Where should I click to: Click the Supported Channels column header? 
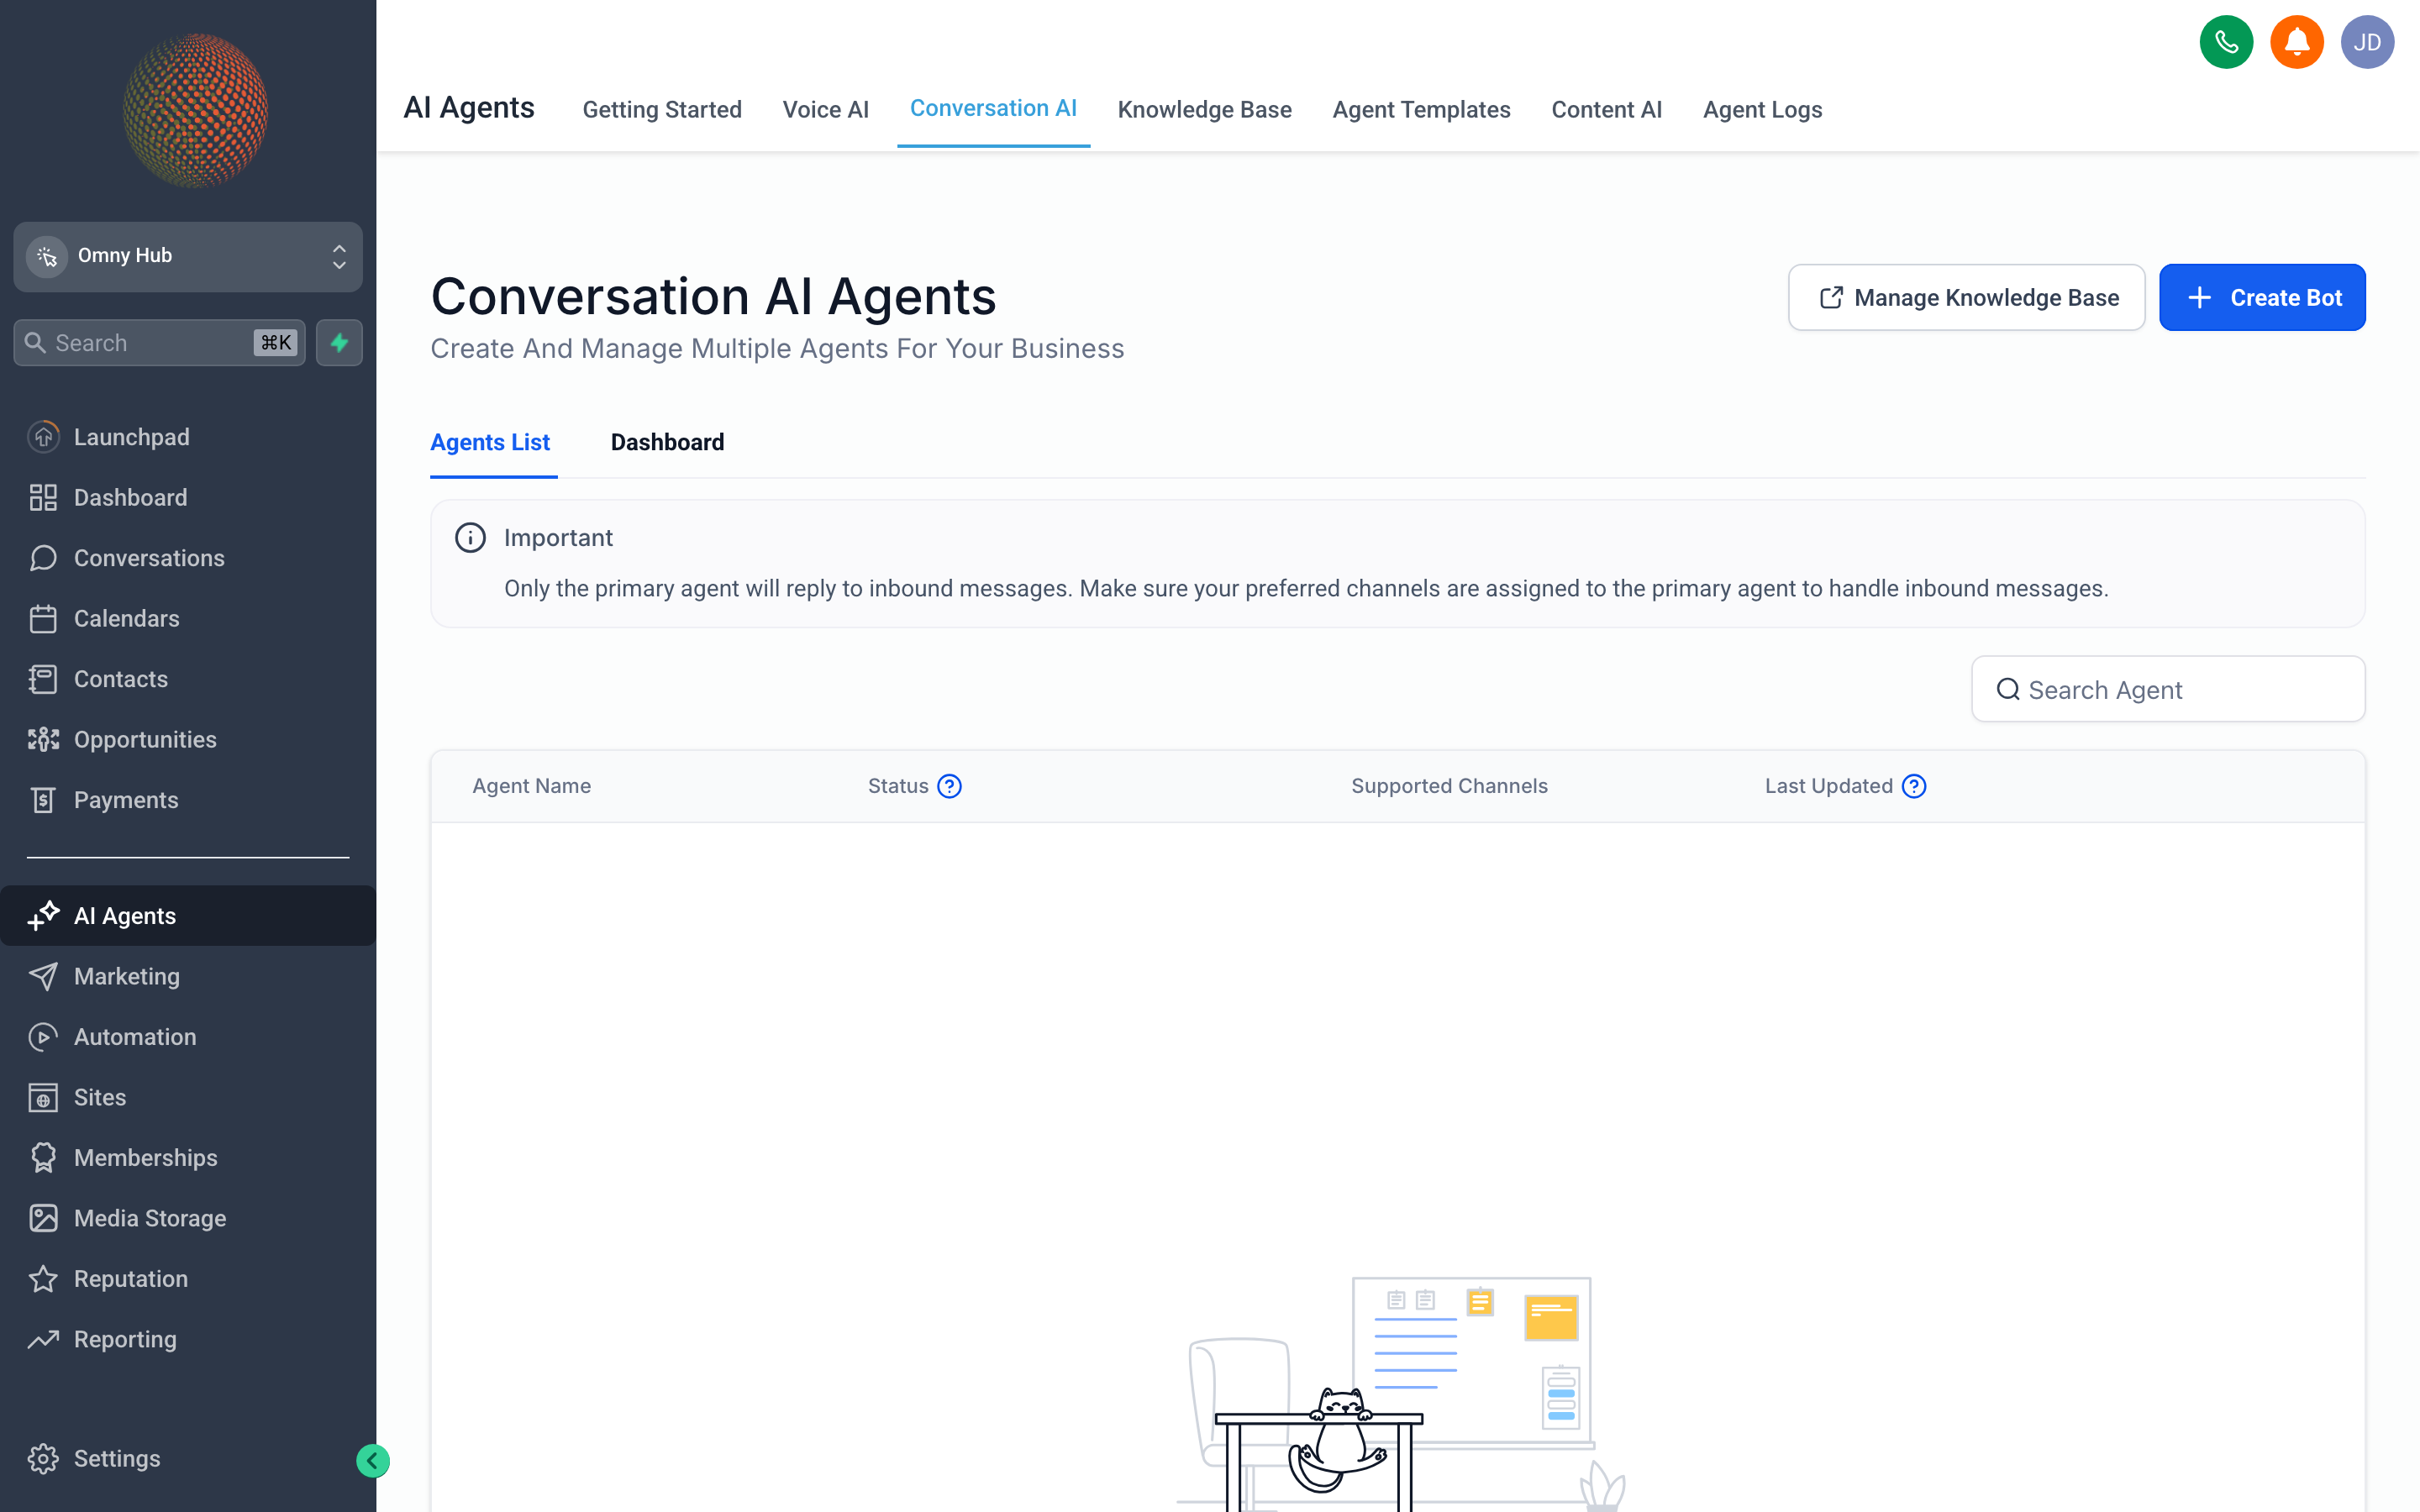coord(1449,786)
